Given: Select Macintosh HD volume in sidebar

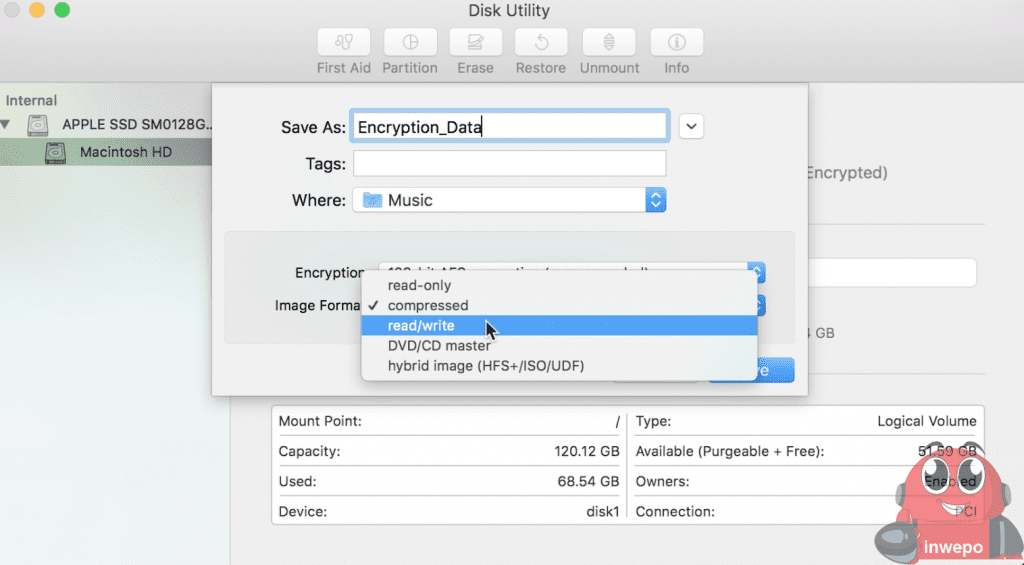Looking at the screenshot, I should [x=125, y=152].
